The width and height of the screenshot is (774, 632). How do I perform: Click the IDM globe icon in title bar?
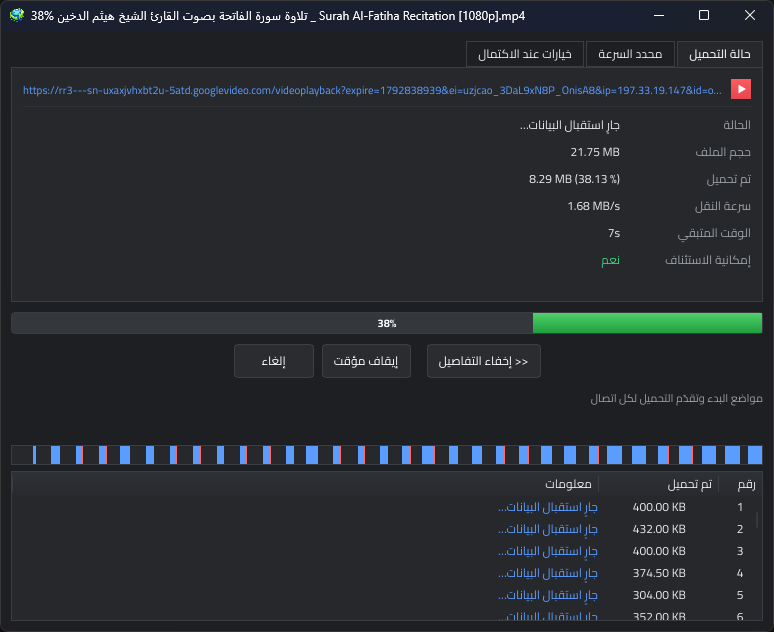coord(16,15)
